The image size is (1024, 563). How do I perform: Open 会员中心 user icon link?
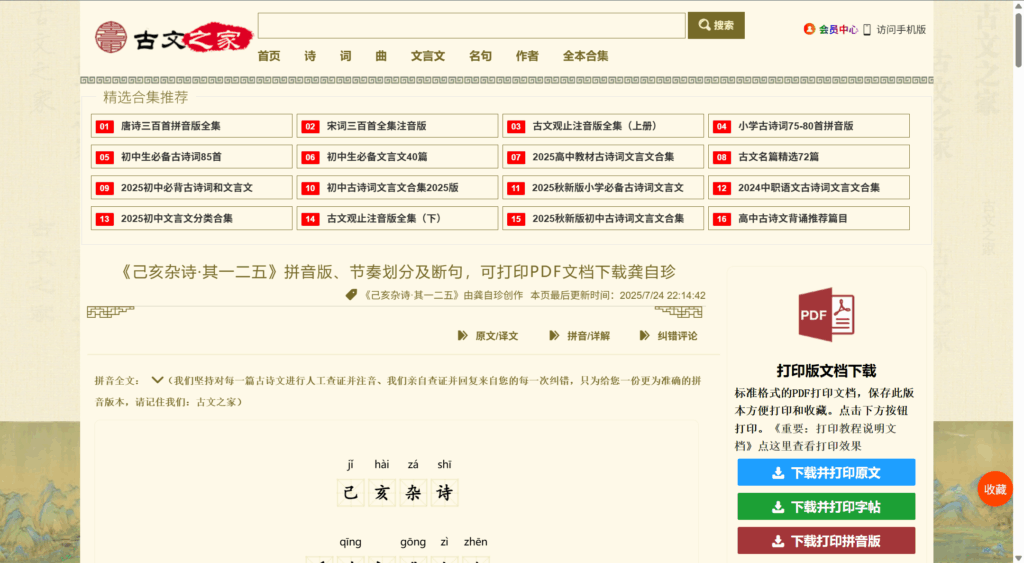pyautogui.click(x=809, y=30)
